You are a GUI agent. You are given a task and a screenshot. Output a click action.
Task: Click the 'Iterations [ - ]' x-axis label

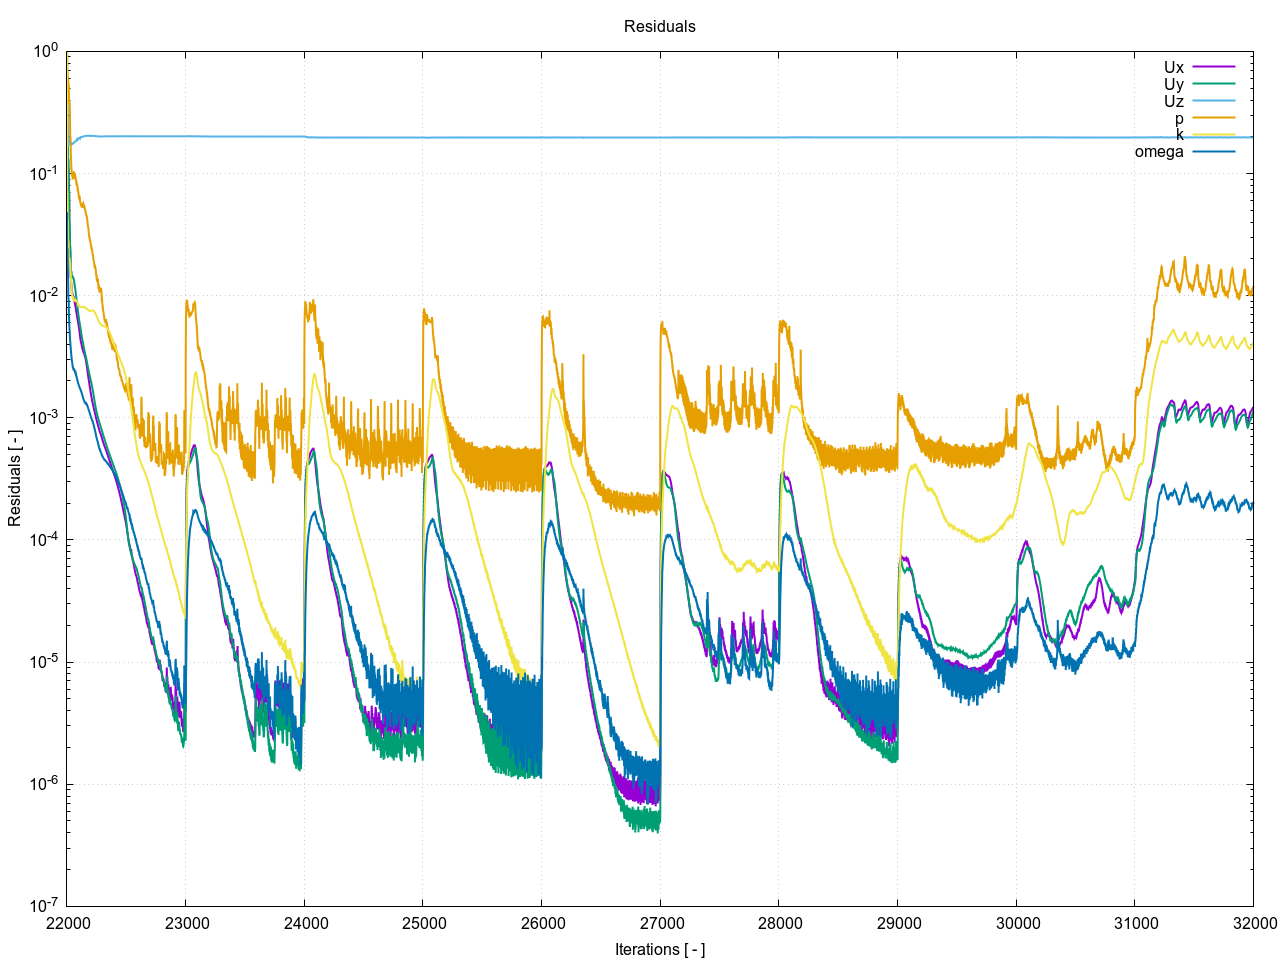coord(659,949)
